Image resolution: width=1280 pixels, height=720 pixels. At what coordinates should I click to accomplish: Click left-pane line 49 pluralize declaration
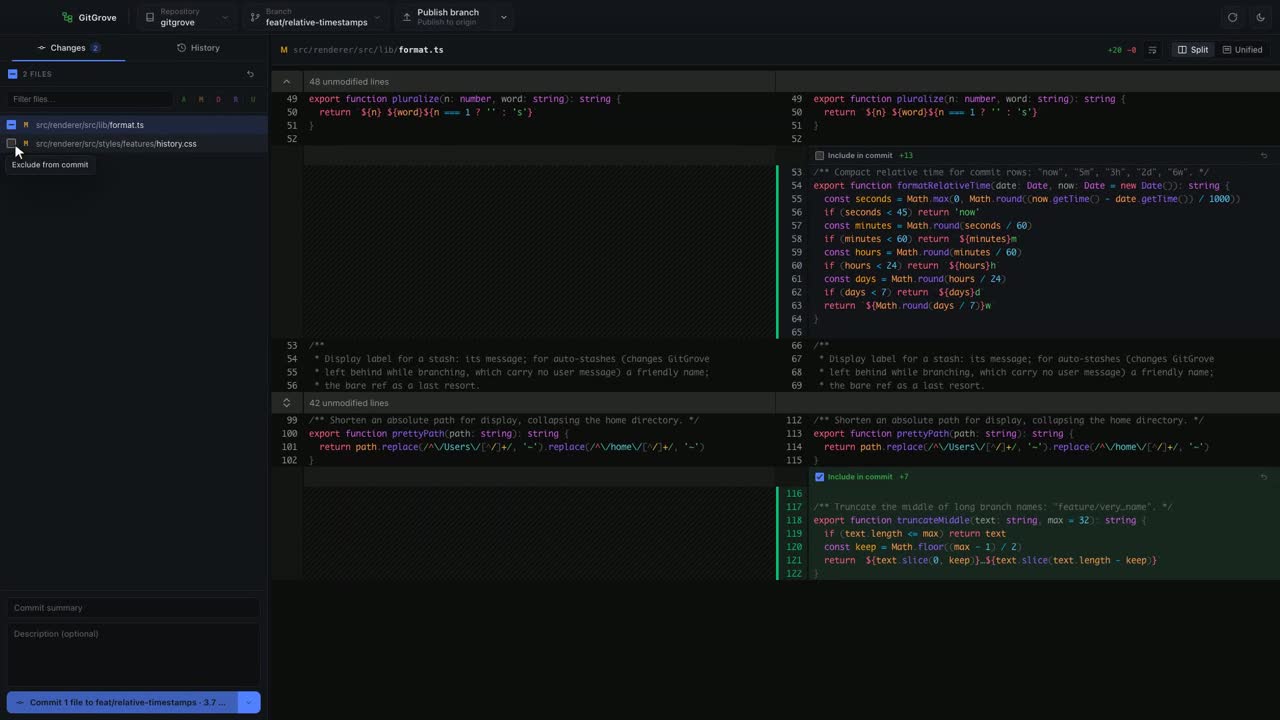[x=465, y=99]
